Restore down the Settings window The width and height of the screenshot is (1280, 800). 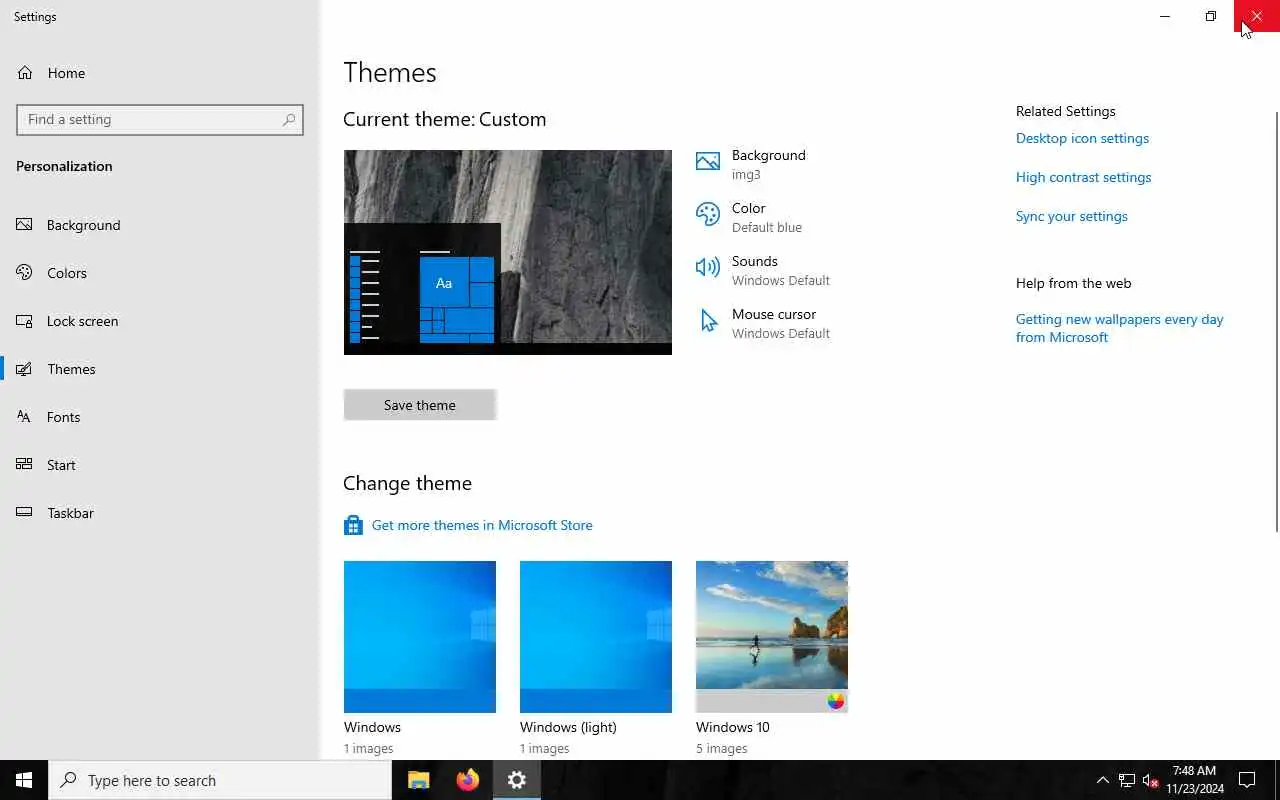pos(1211,16)
